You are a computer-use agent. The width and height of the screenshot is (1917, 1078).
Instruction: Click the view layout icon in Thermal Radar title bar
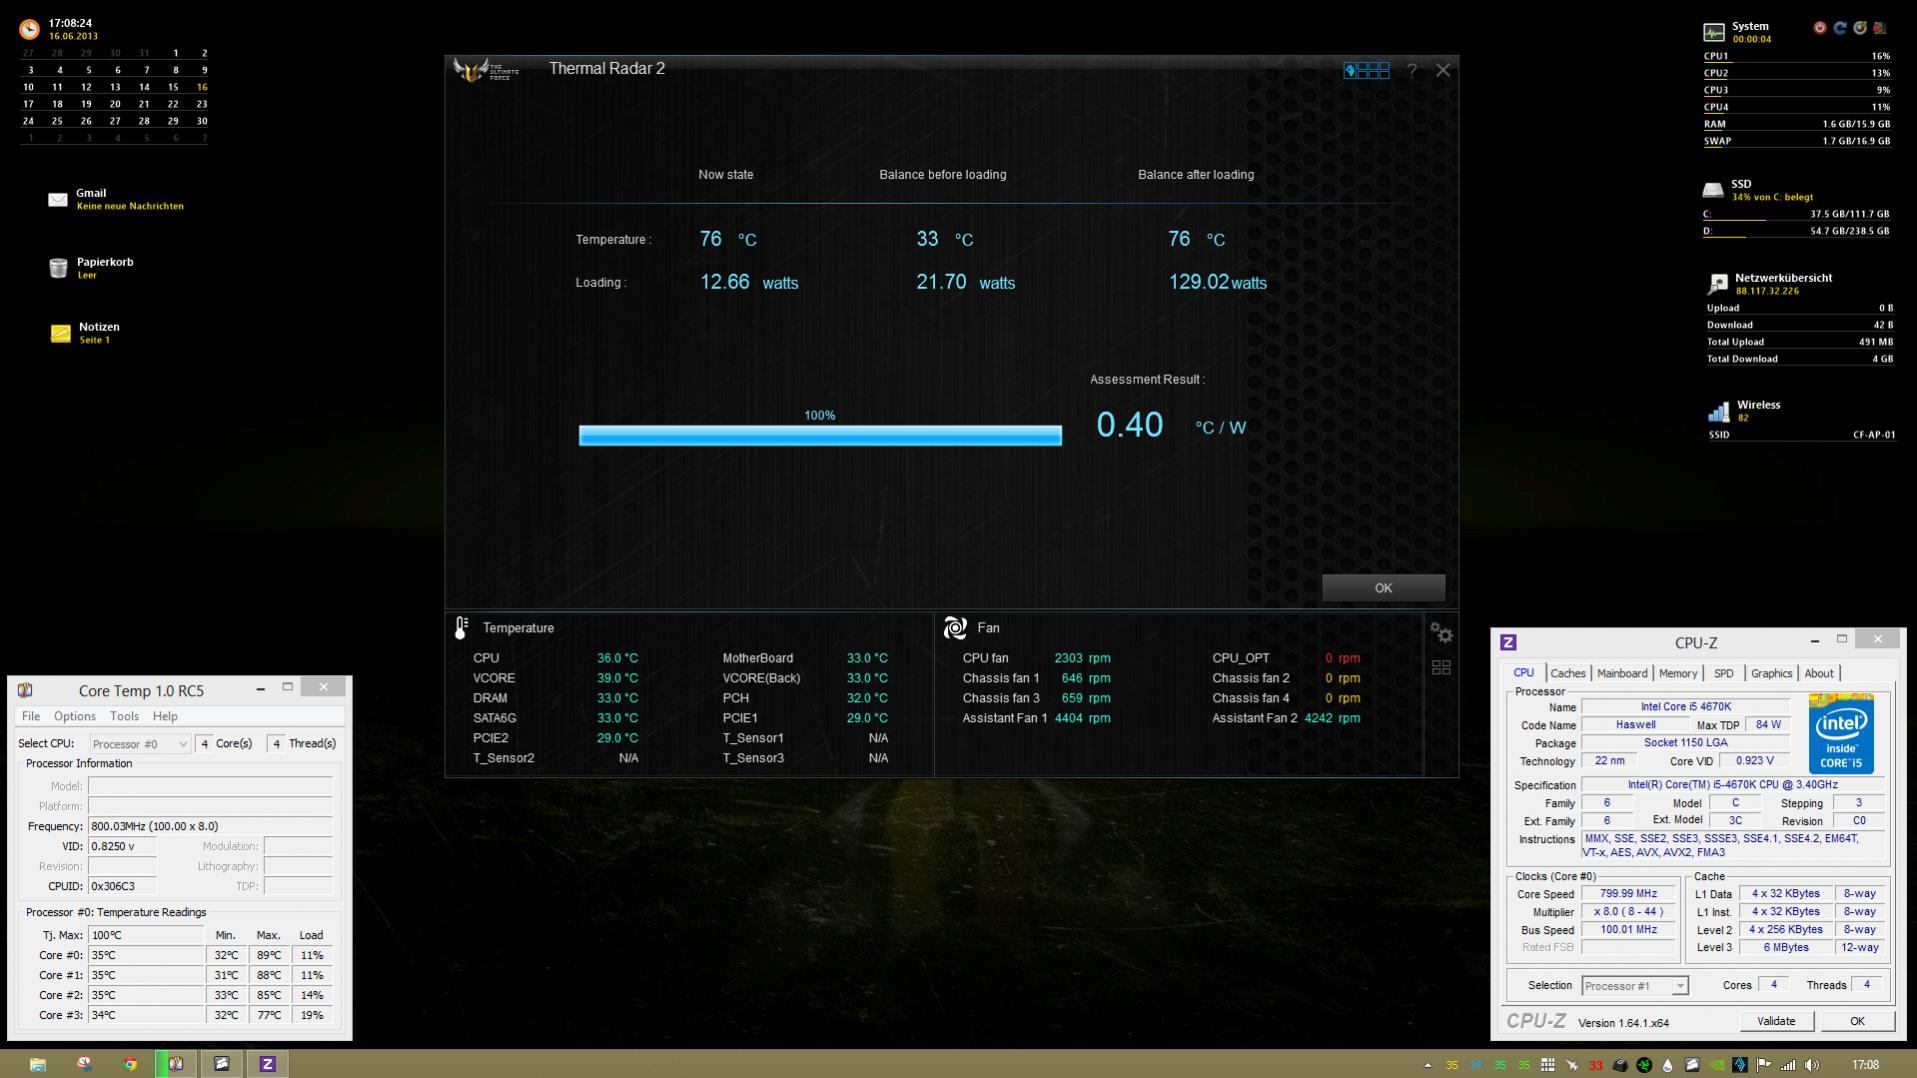click(1366, 70)
